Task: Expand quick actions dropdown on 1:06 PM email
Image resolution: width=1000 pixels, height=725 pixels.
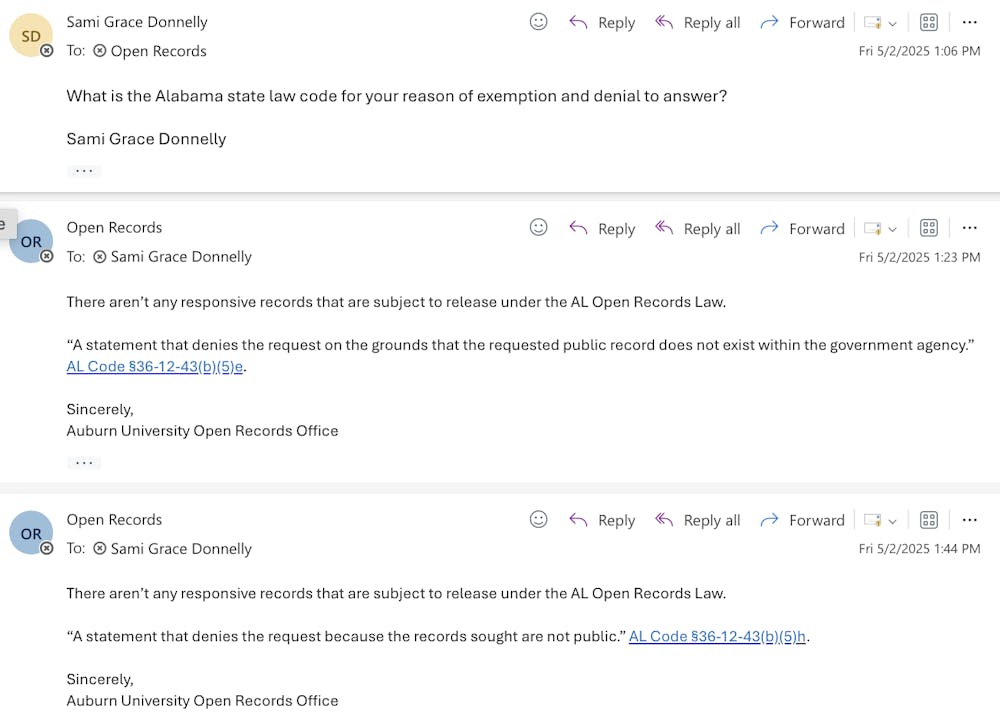Action: coord(881,22)
